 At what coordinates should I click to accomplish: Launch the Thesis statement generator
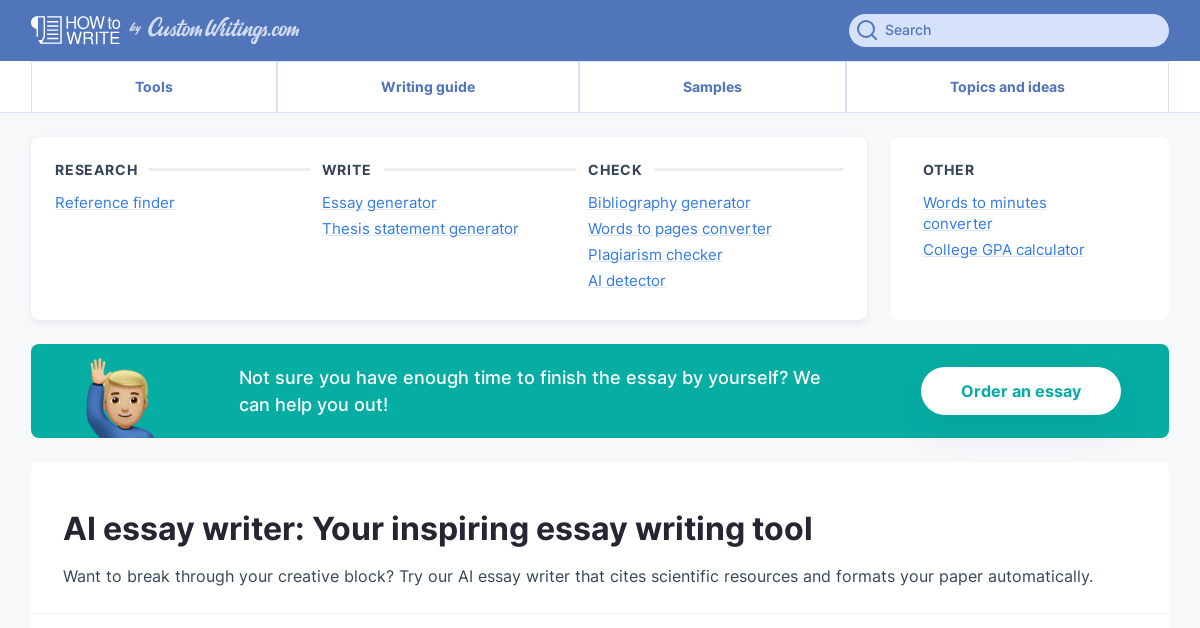(x=420, y=229)
